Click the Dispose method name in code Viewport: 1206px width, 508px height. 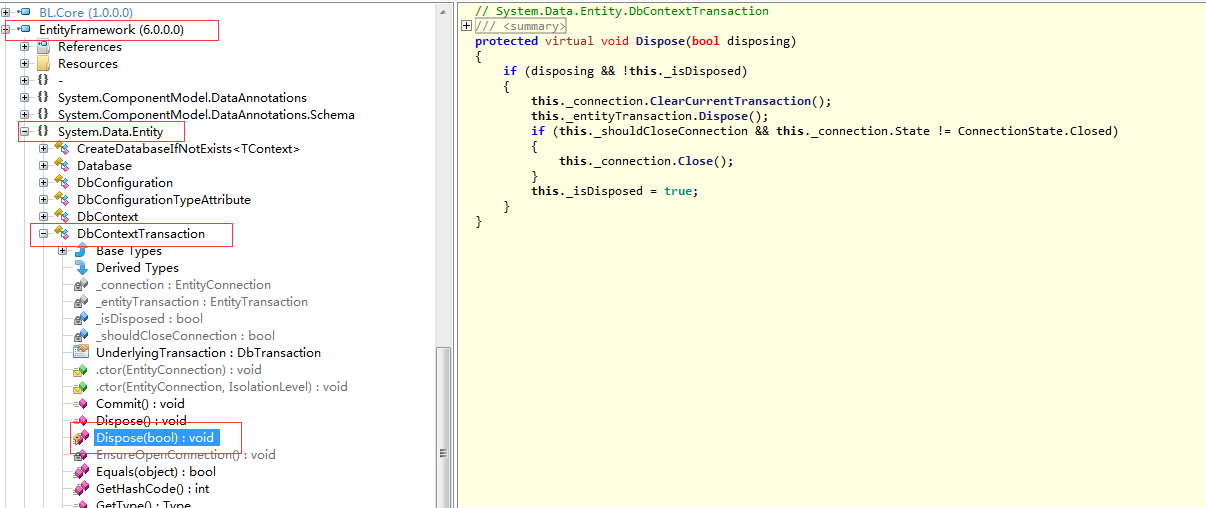(x=658, y=41)
